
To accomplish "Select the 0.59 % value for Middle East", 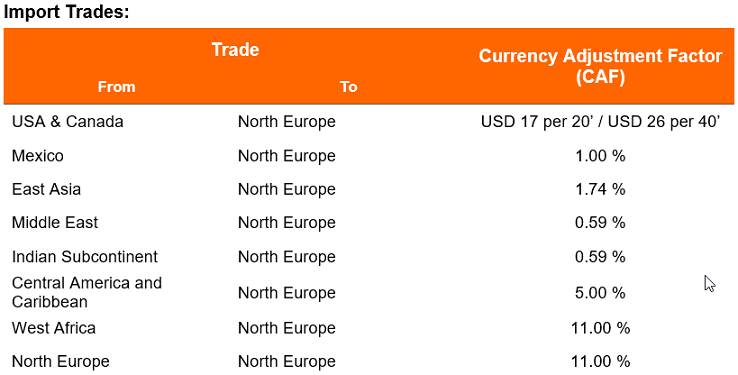I will click(x=601, y=223).
